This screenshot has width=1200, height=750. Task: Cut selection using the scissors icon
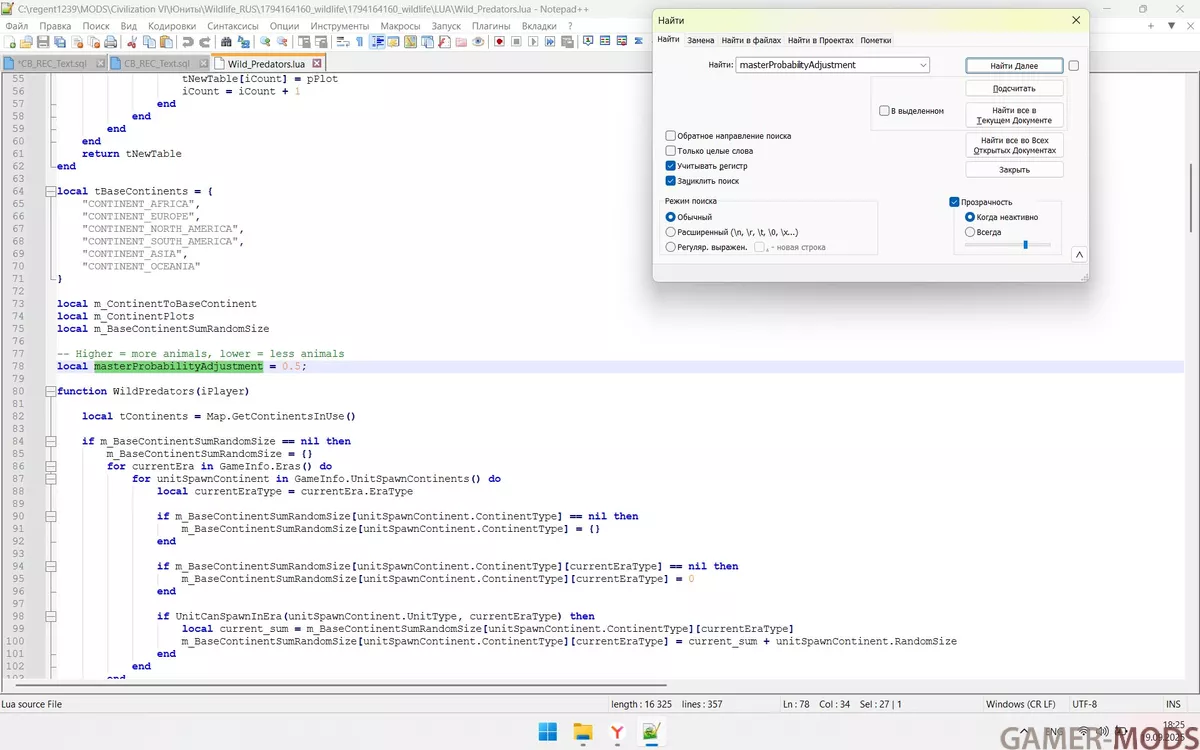point(132,42)
